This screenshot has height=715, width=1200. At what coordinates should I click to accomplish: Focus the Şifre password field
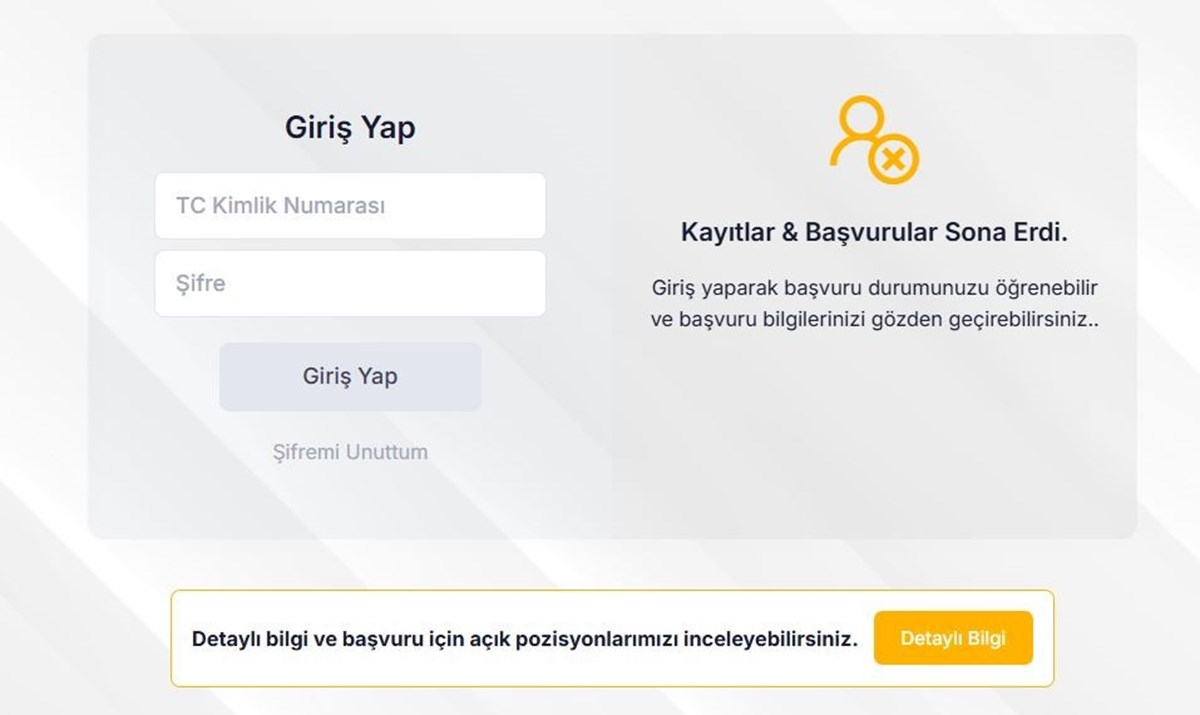[350, 284]
